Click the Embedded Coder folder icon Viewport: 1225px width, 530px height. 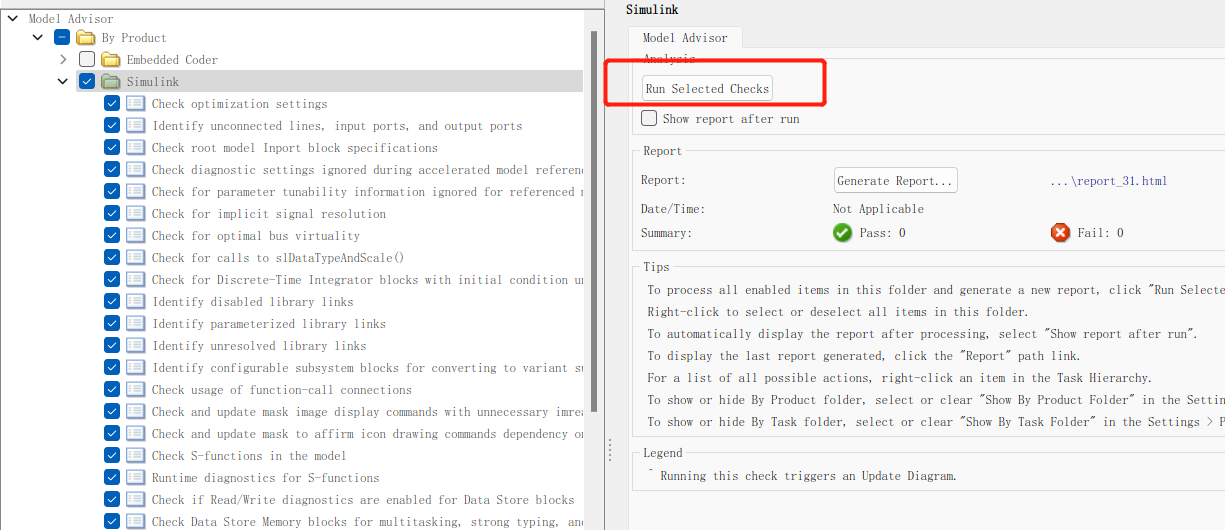click(110, 60)
